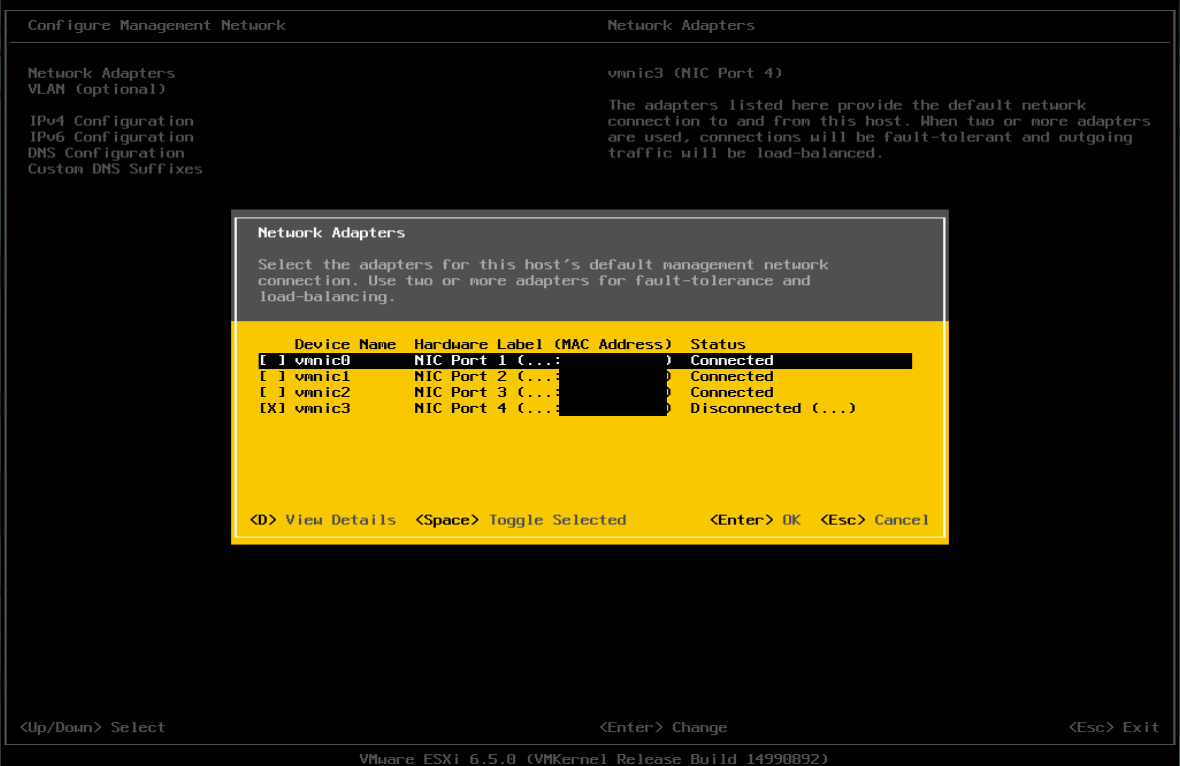This screenshot has height=766, width=1180.
Task: Open IPv6 Configuration from the sidebar
Action: click(x=110, y=136)
